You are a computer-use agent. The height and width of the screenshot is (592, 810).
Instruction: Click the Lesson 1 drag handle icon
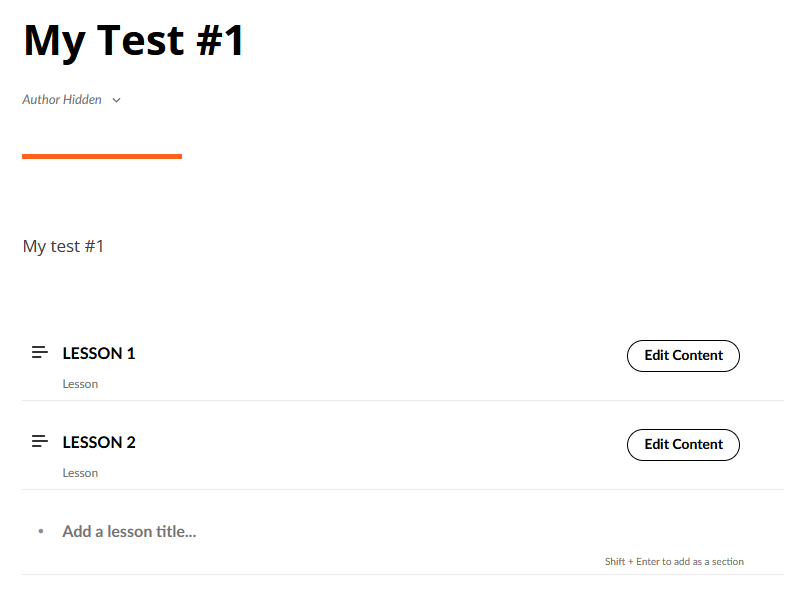(x=40, y=353)
